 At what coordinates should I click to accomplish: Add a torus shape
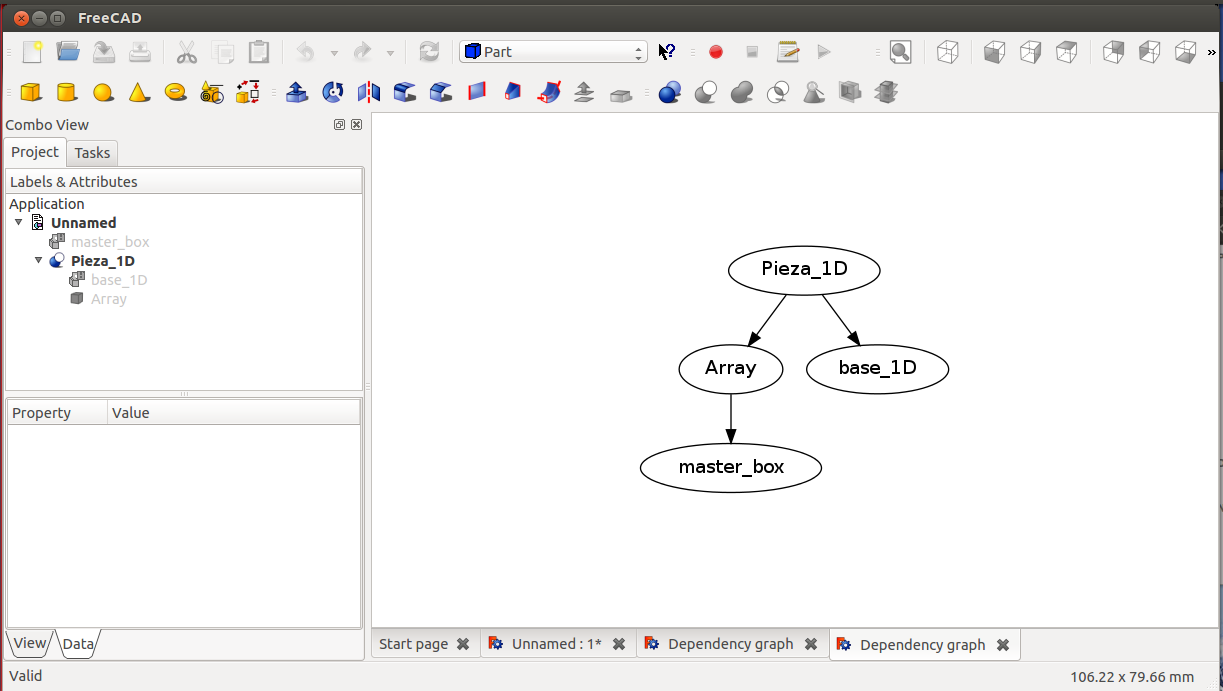tap(176, 93)
